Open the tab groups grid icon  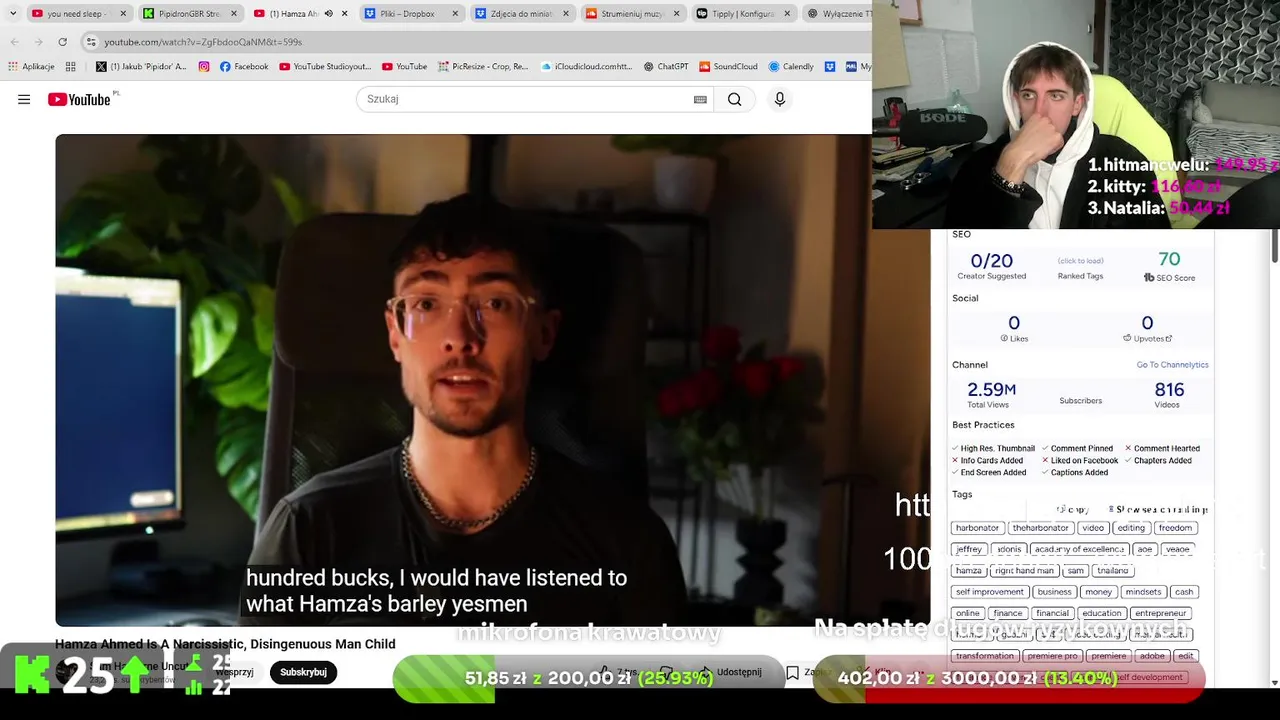coord(70,67)
